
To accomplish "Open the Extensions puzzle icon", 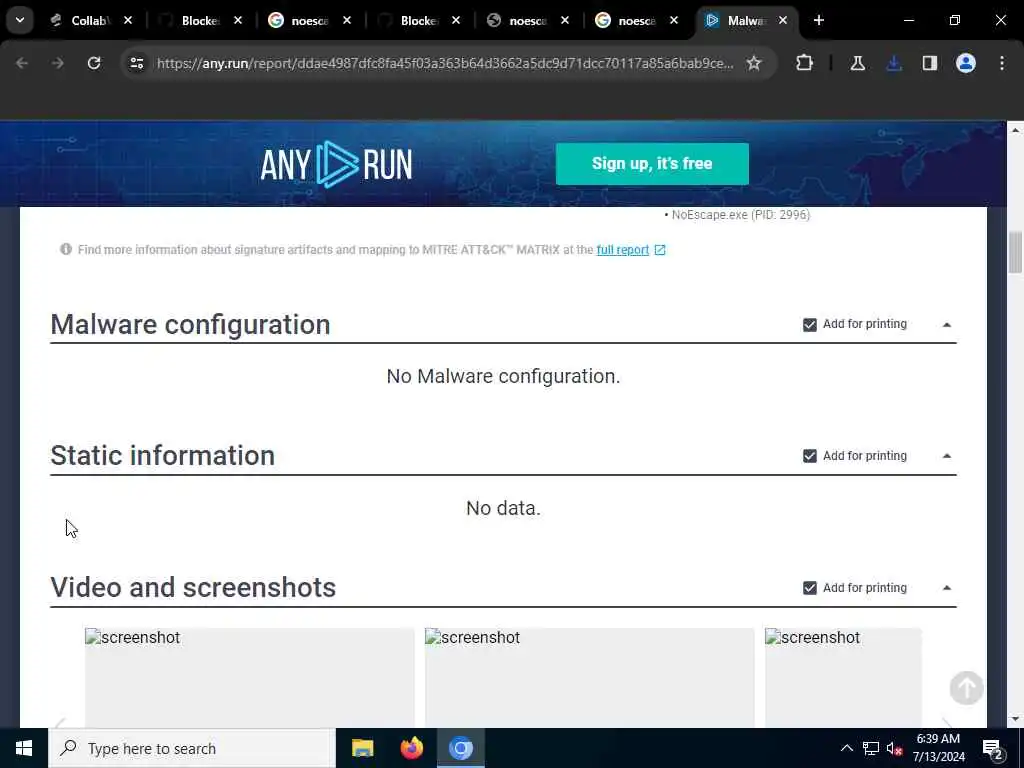I will [805, 63].
